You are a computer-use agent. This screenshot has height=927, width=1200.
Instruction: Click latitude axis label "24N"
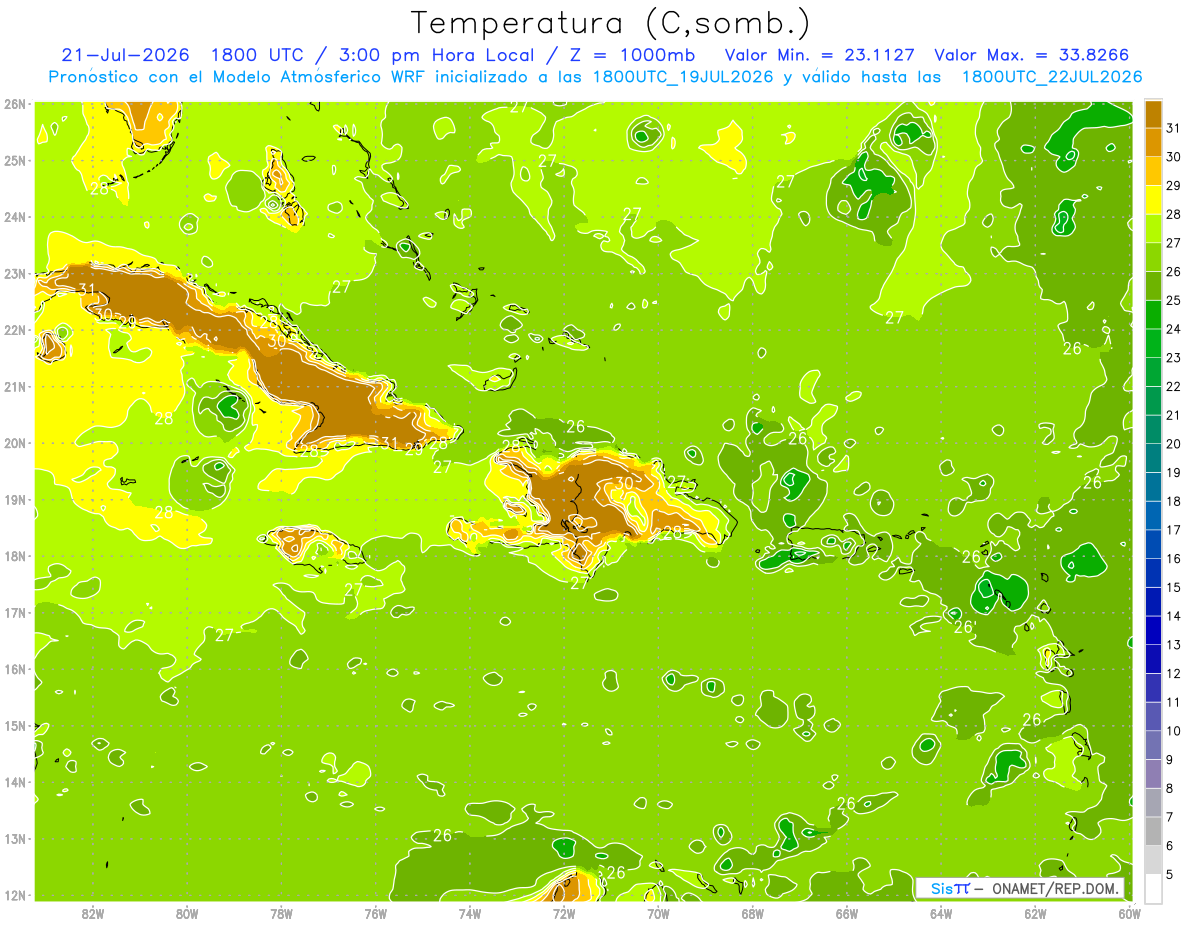point(15,217)
